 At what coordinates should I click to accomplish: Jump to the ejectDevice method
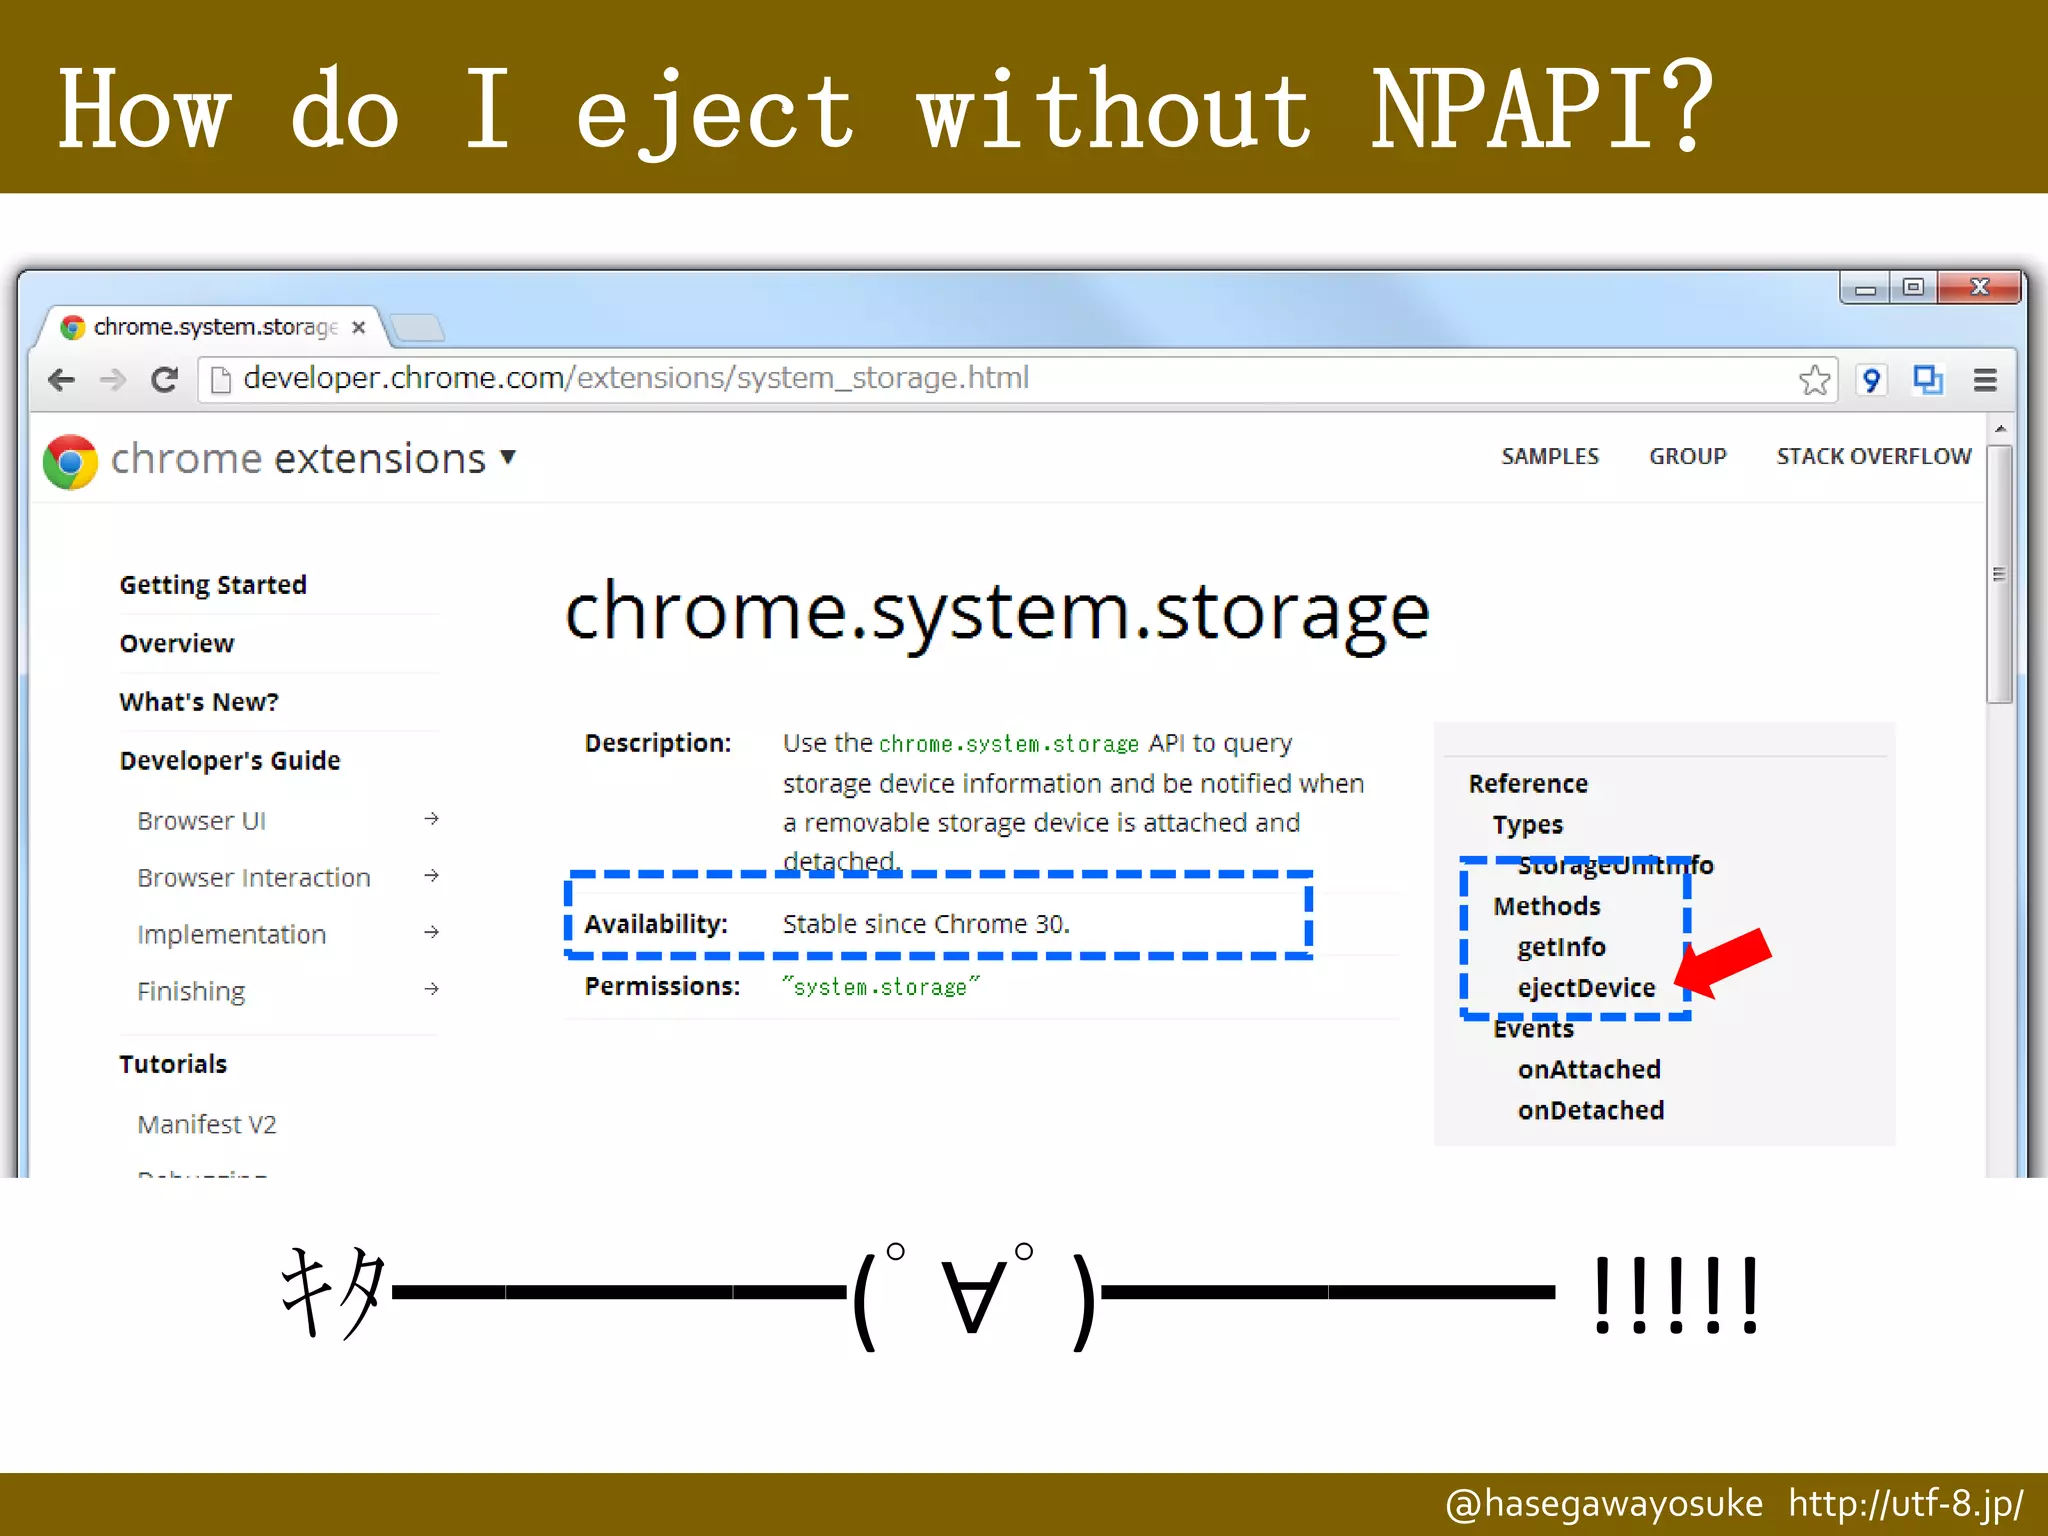pos(1586,988)
